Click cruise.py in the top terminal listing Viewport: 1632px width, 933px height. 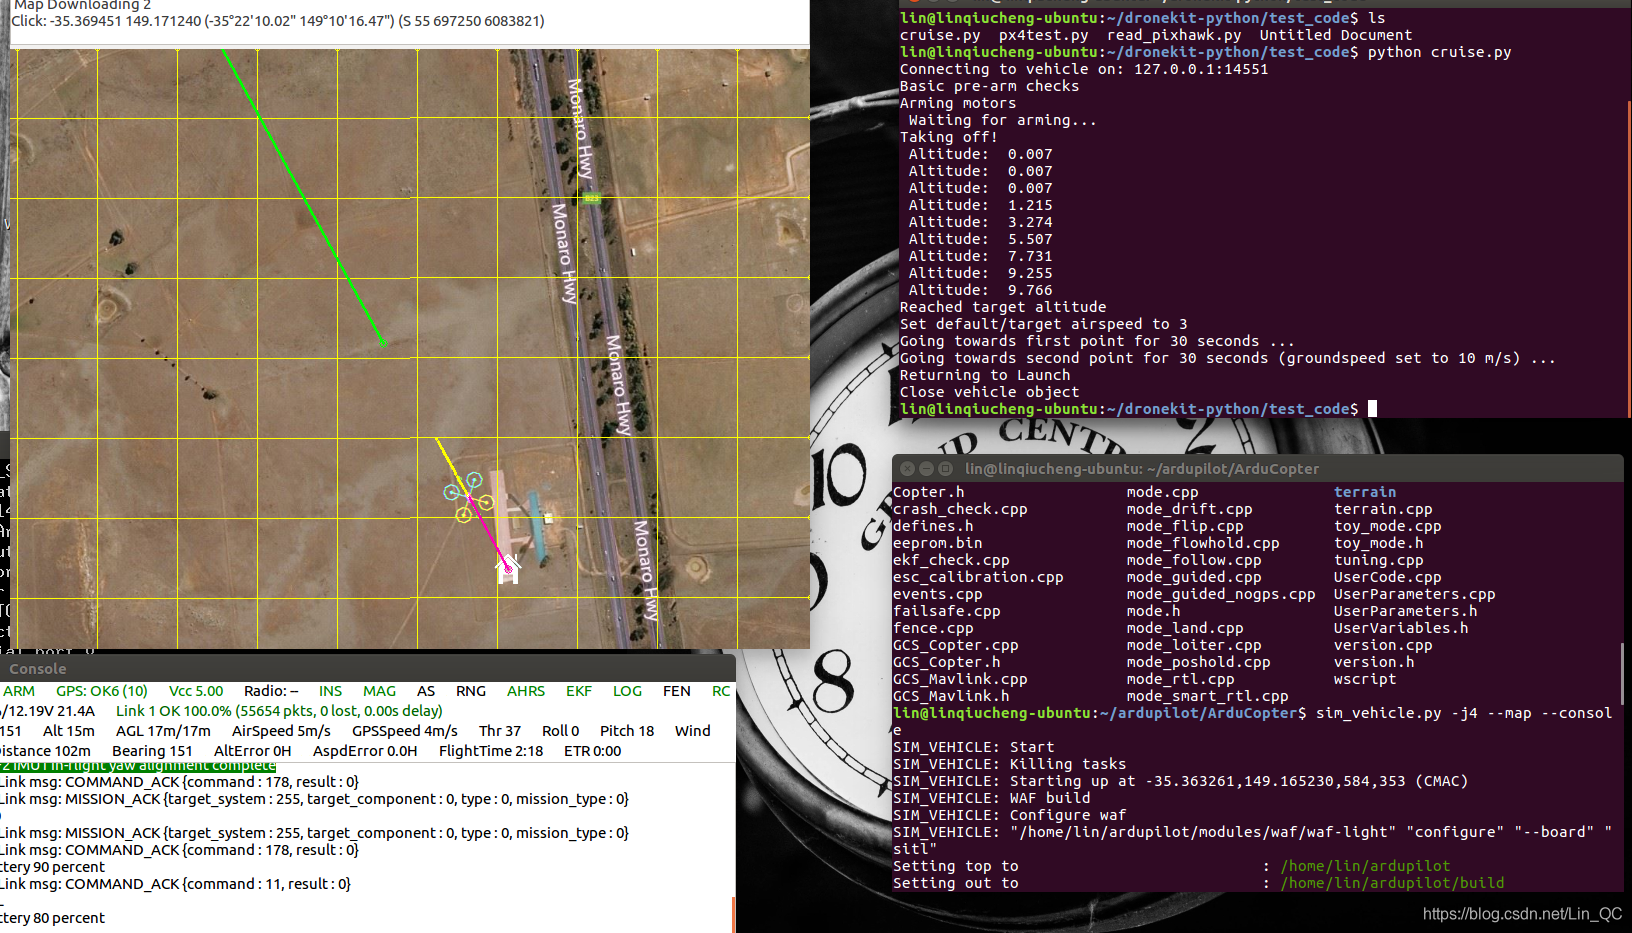coord(940,35)
